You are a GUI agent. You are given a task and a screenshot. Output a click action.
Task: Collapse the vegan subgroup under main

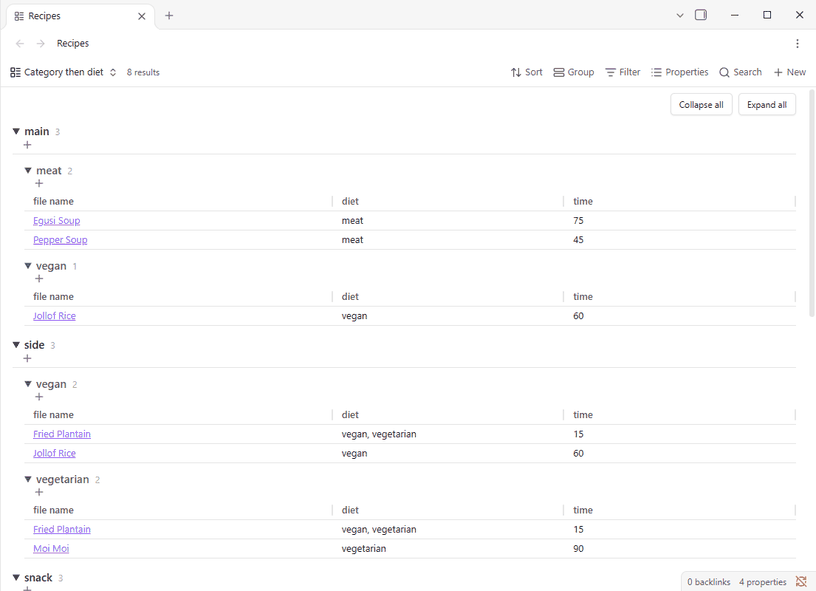(x=28, y=266)
